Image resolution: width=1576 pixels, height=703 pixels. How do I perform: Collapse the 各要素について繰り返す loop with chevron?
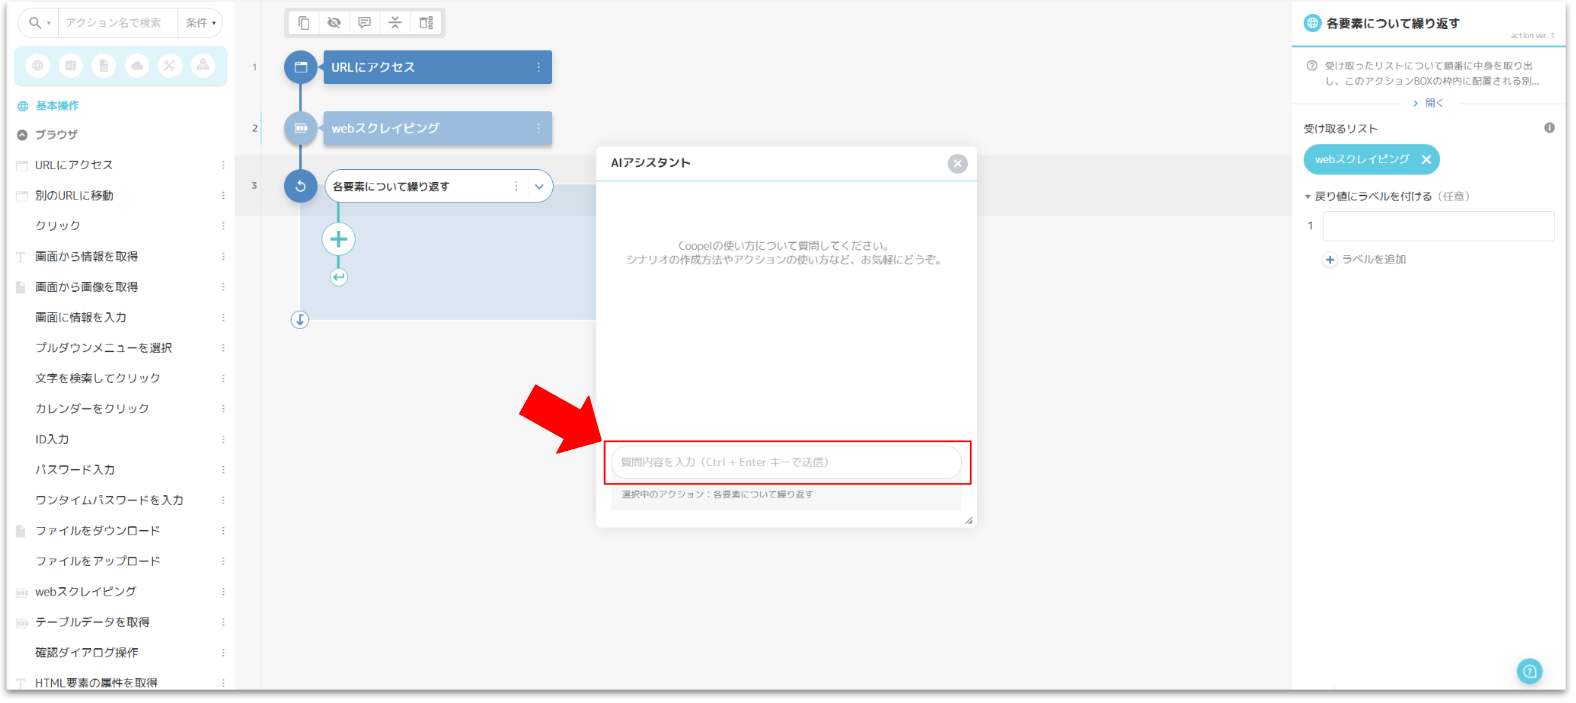click(539, 186)
